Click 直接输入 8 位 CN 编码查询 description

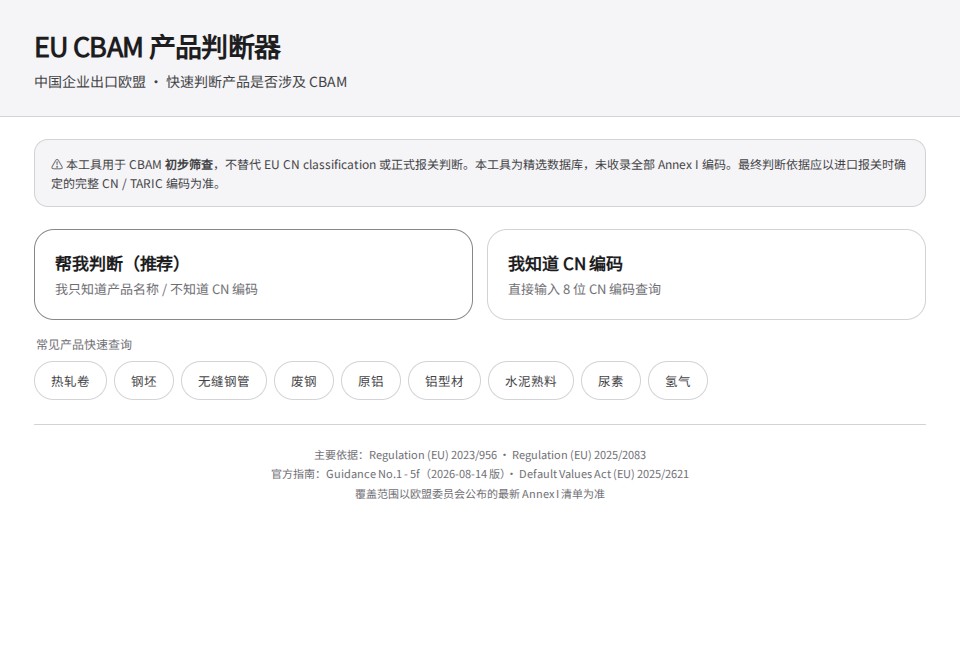tap(584, 290)
